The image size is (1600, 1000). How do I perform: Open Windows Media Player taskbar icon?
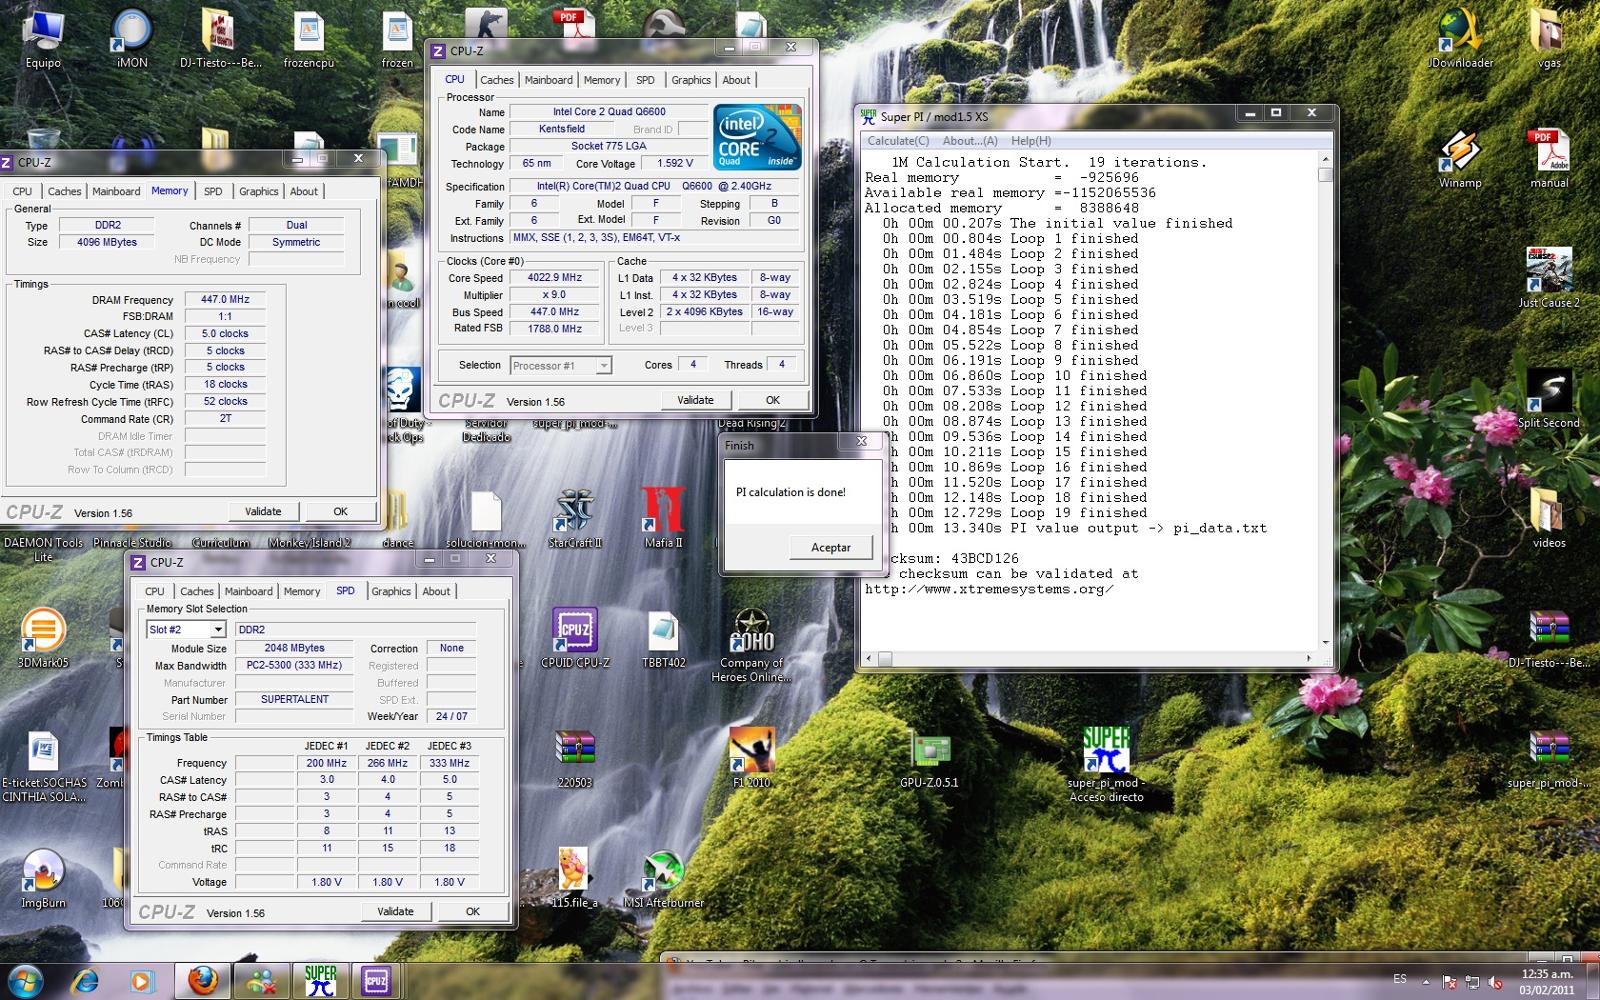pyautogui.click(x=141, y=981)
